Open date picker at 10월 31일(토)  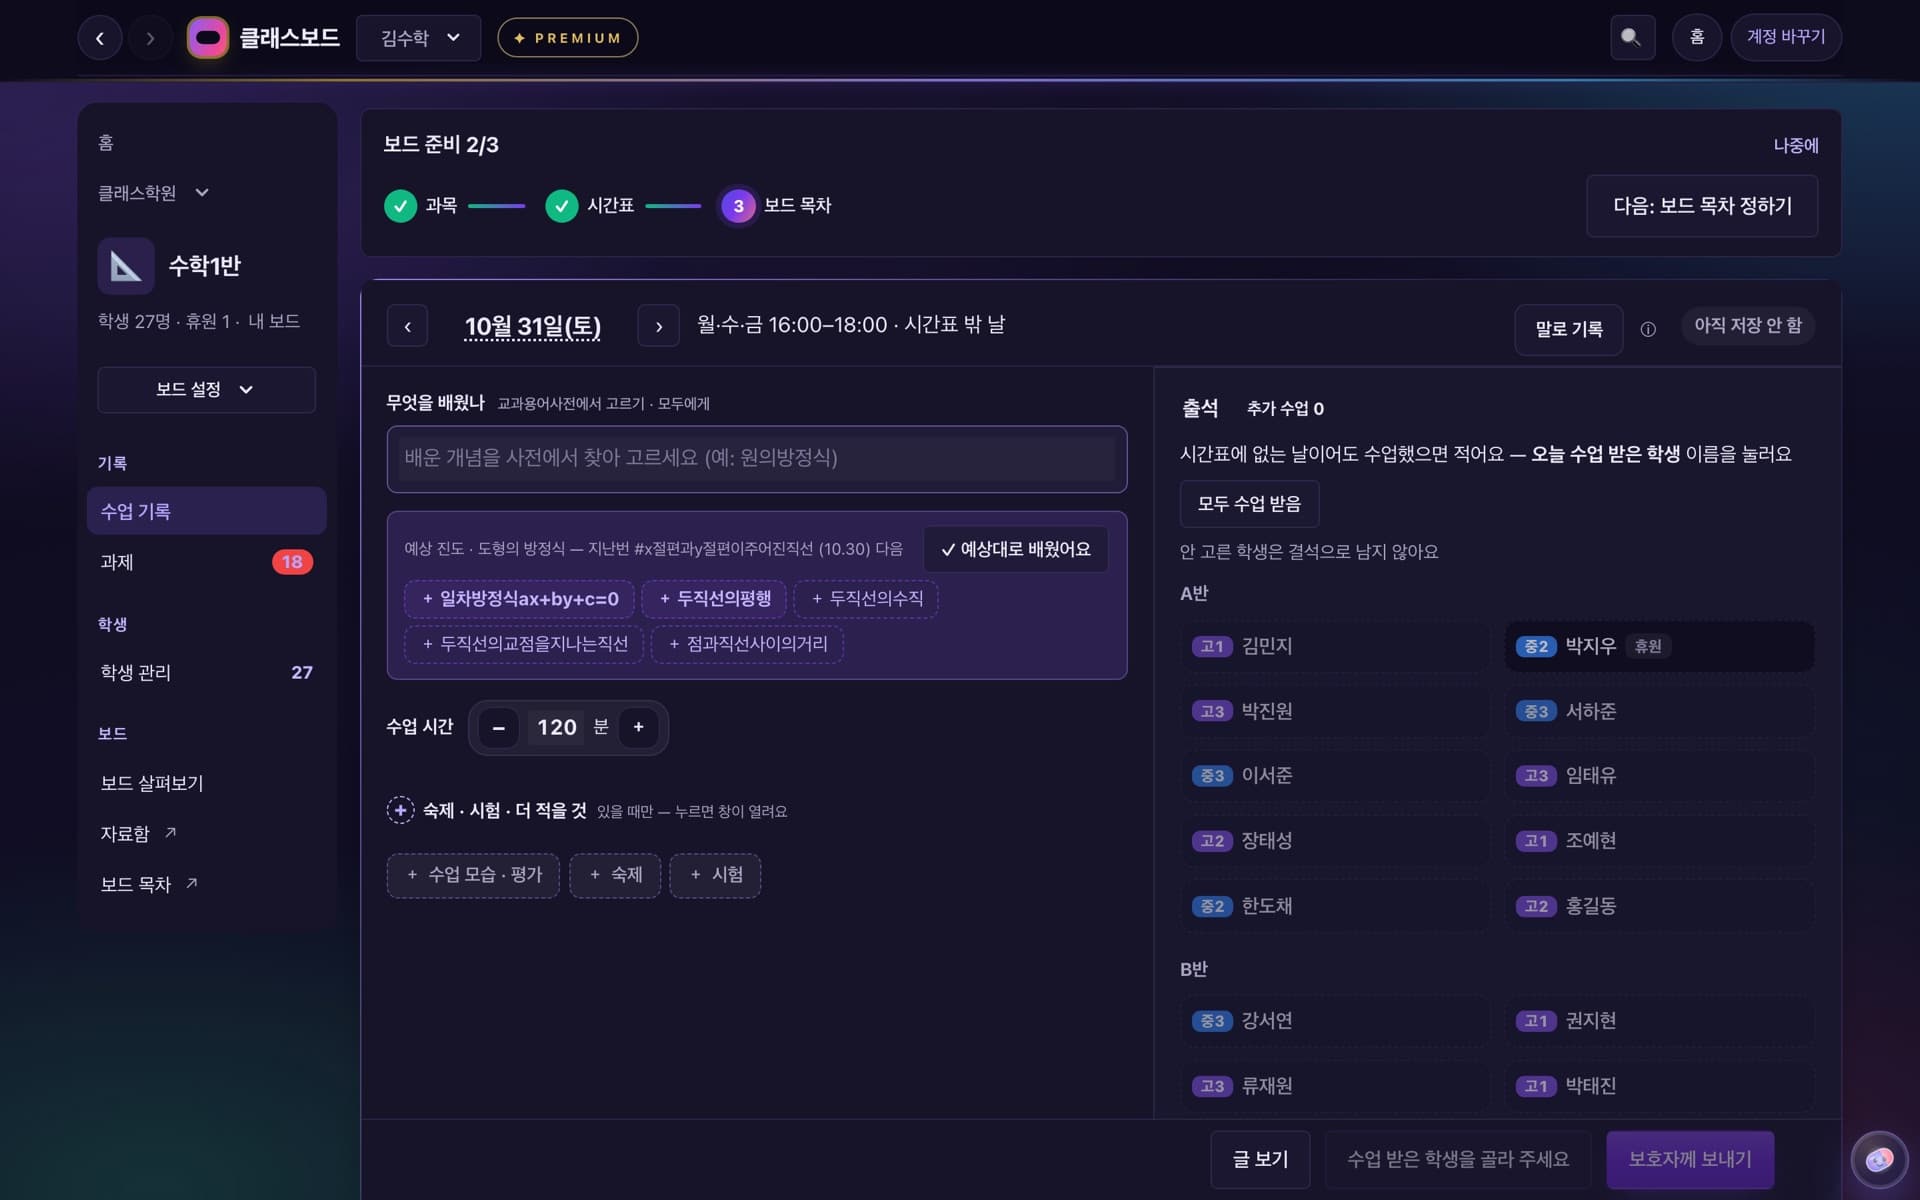coord(533,326)
